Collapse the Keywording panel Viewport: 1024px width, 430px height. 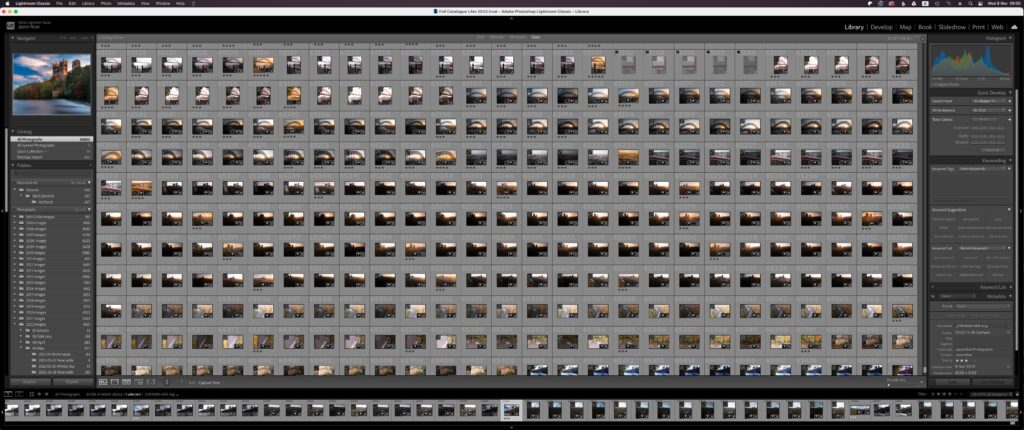click(1010, 160)
